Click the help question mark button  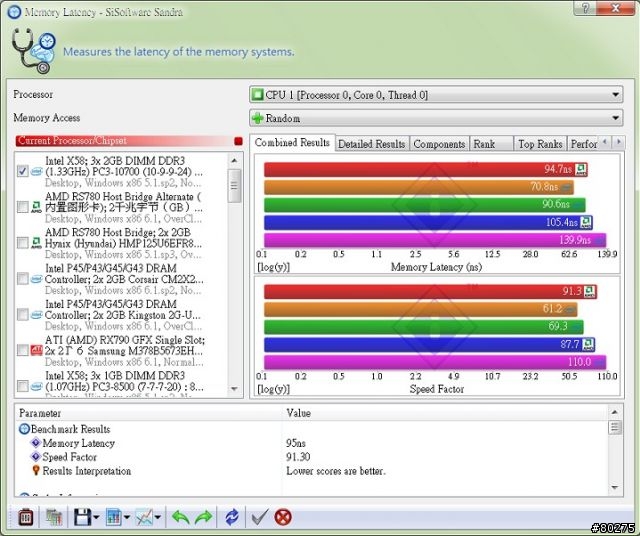[586, 8]
